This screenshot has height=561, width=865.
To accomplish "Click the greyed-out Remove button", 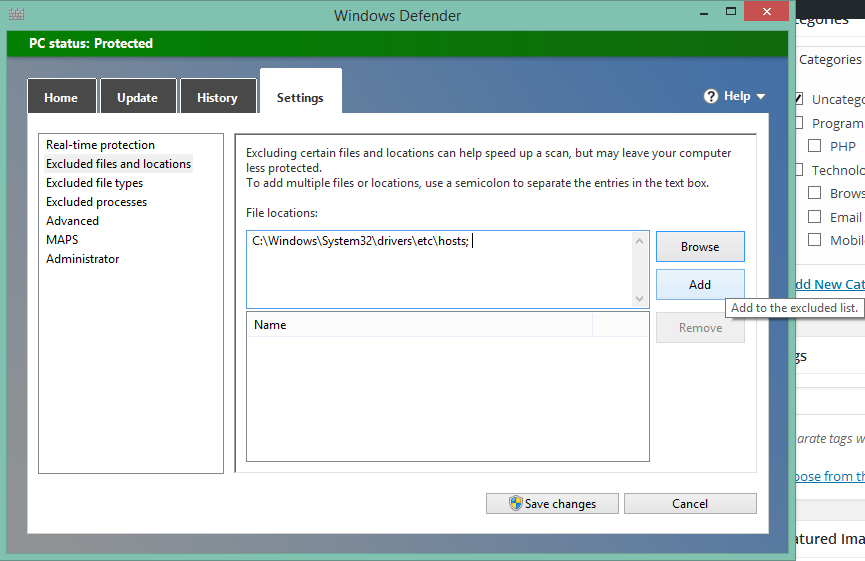I will [x=700, y=328].
